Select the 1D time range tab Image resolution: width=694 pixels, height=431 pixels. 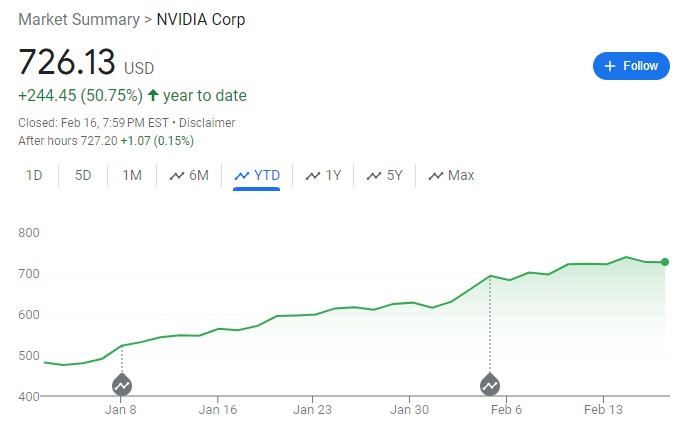(x=34, y=176)
